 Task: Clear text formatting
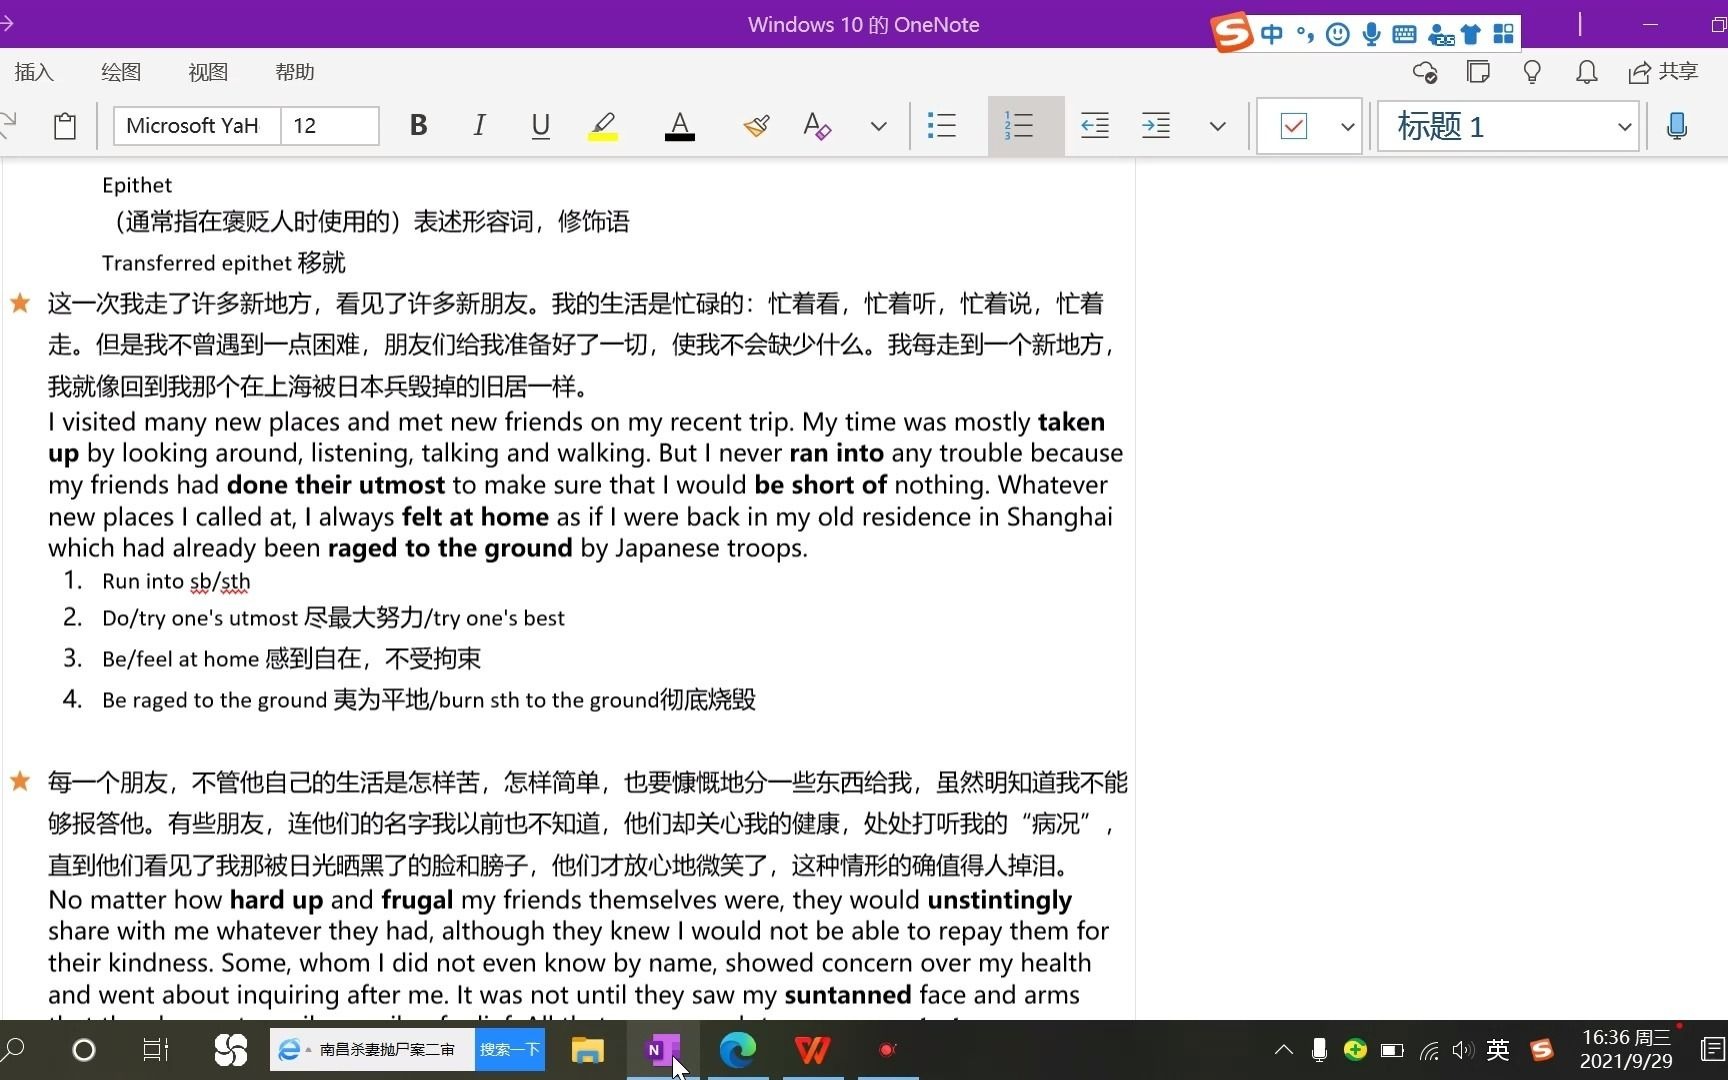[817, 126]
